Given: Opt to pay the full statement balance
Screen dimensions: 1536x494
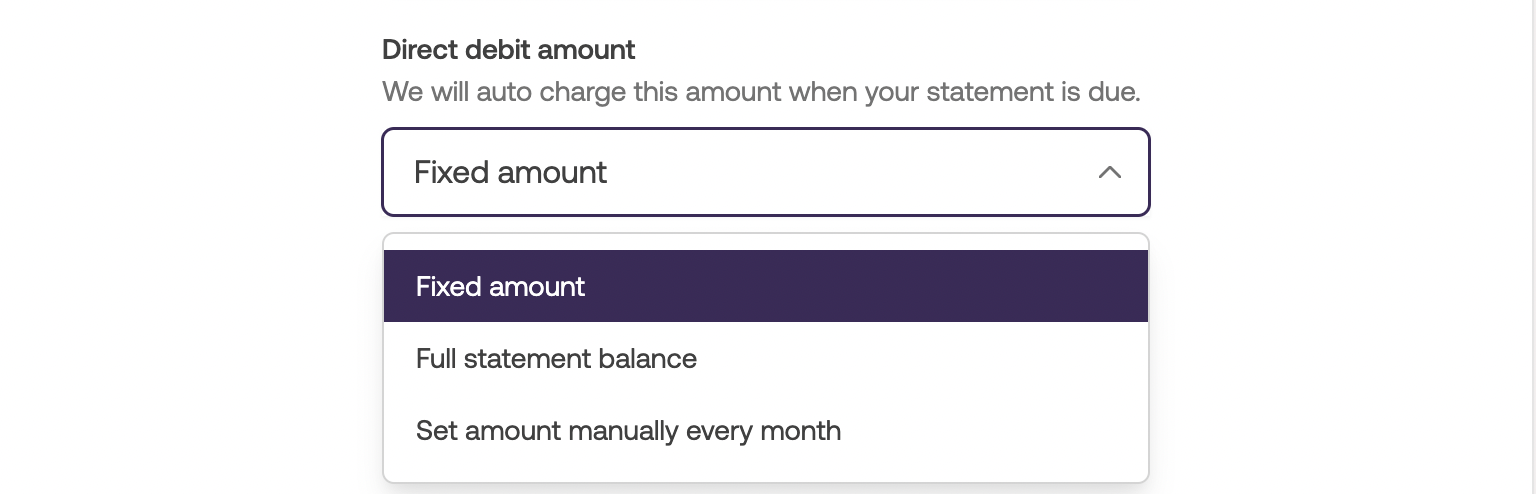Looking at the screenshot, I should (x=765, y=359).
